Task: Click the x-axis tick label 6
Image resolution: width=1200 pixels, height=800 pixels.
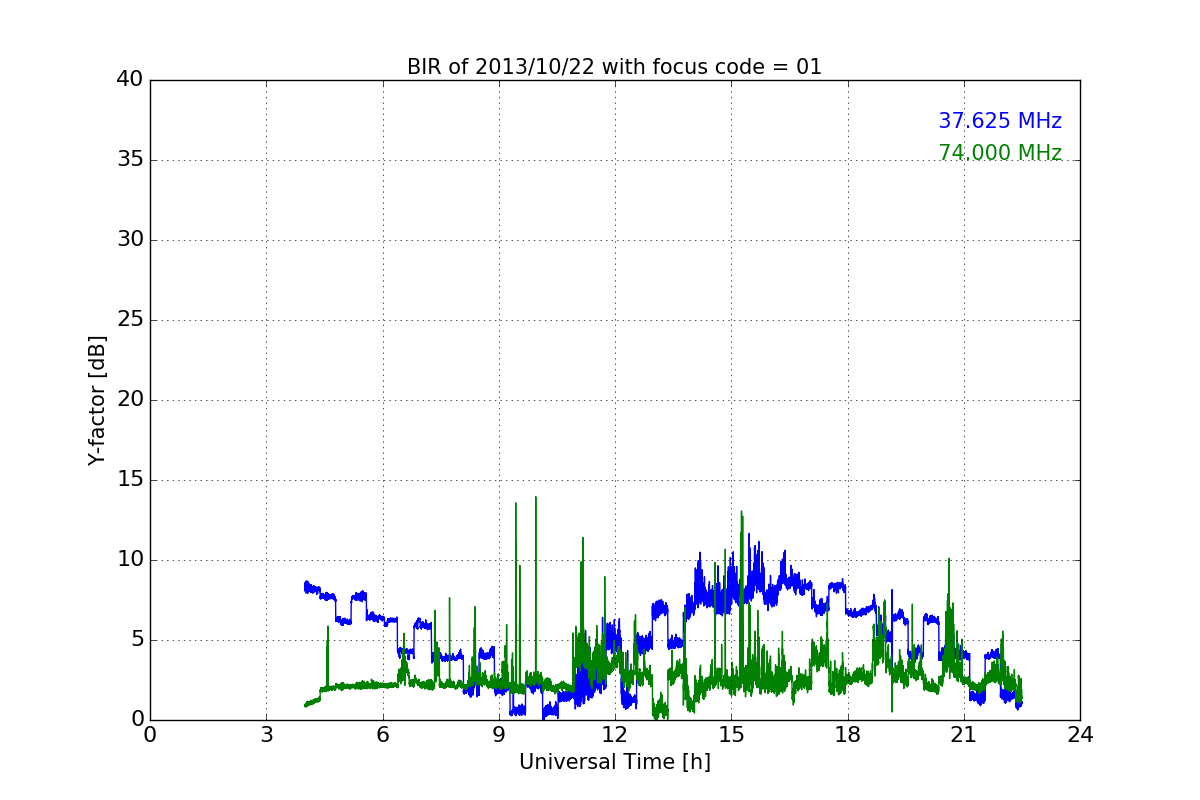Action: click(x=382, y=735)
